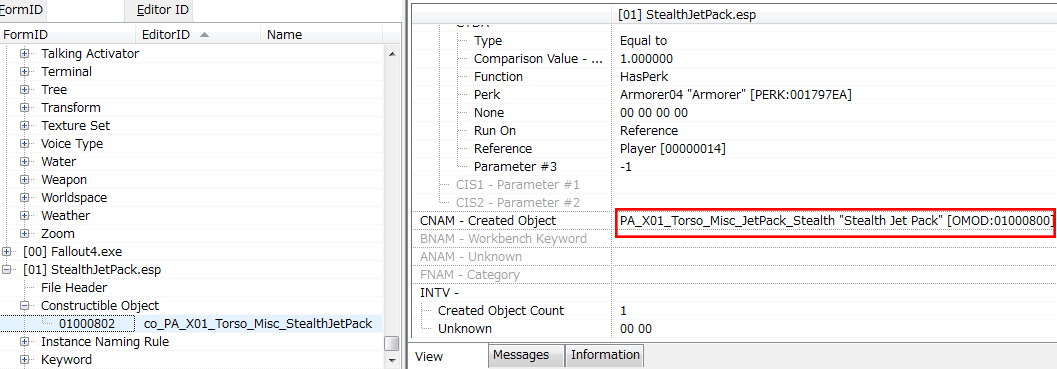Click the [01] StealthJetPack.esp column header
The width and height of the screenshot is (1057, 369).
tap(835, 14)
